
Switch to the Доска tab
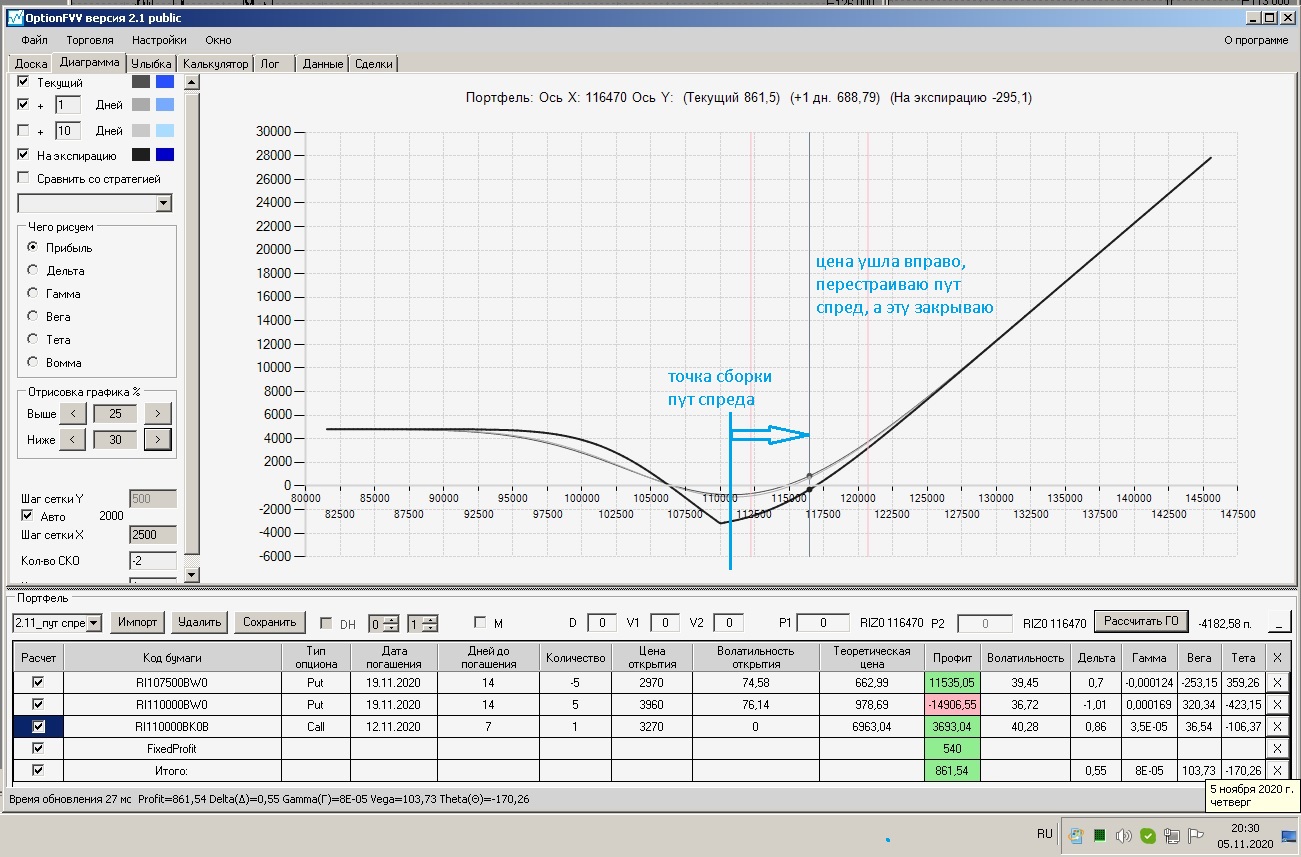click(31, 64)
